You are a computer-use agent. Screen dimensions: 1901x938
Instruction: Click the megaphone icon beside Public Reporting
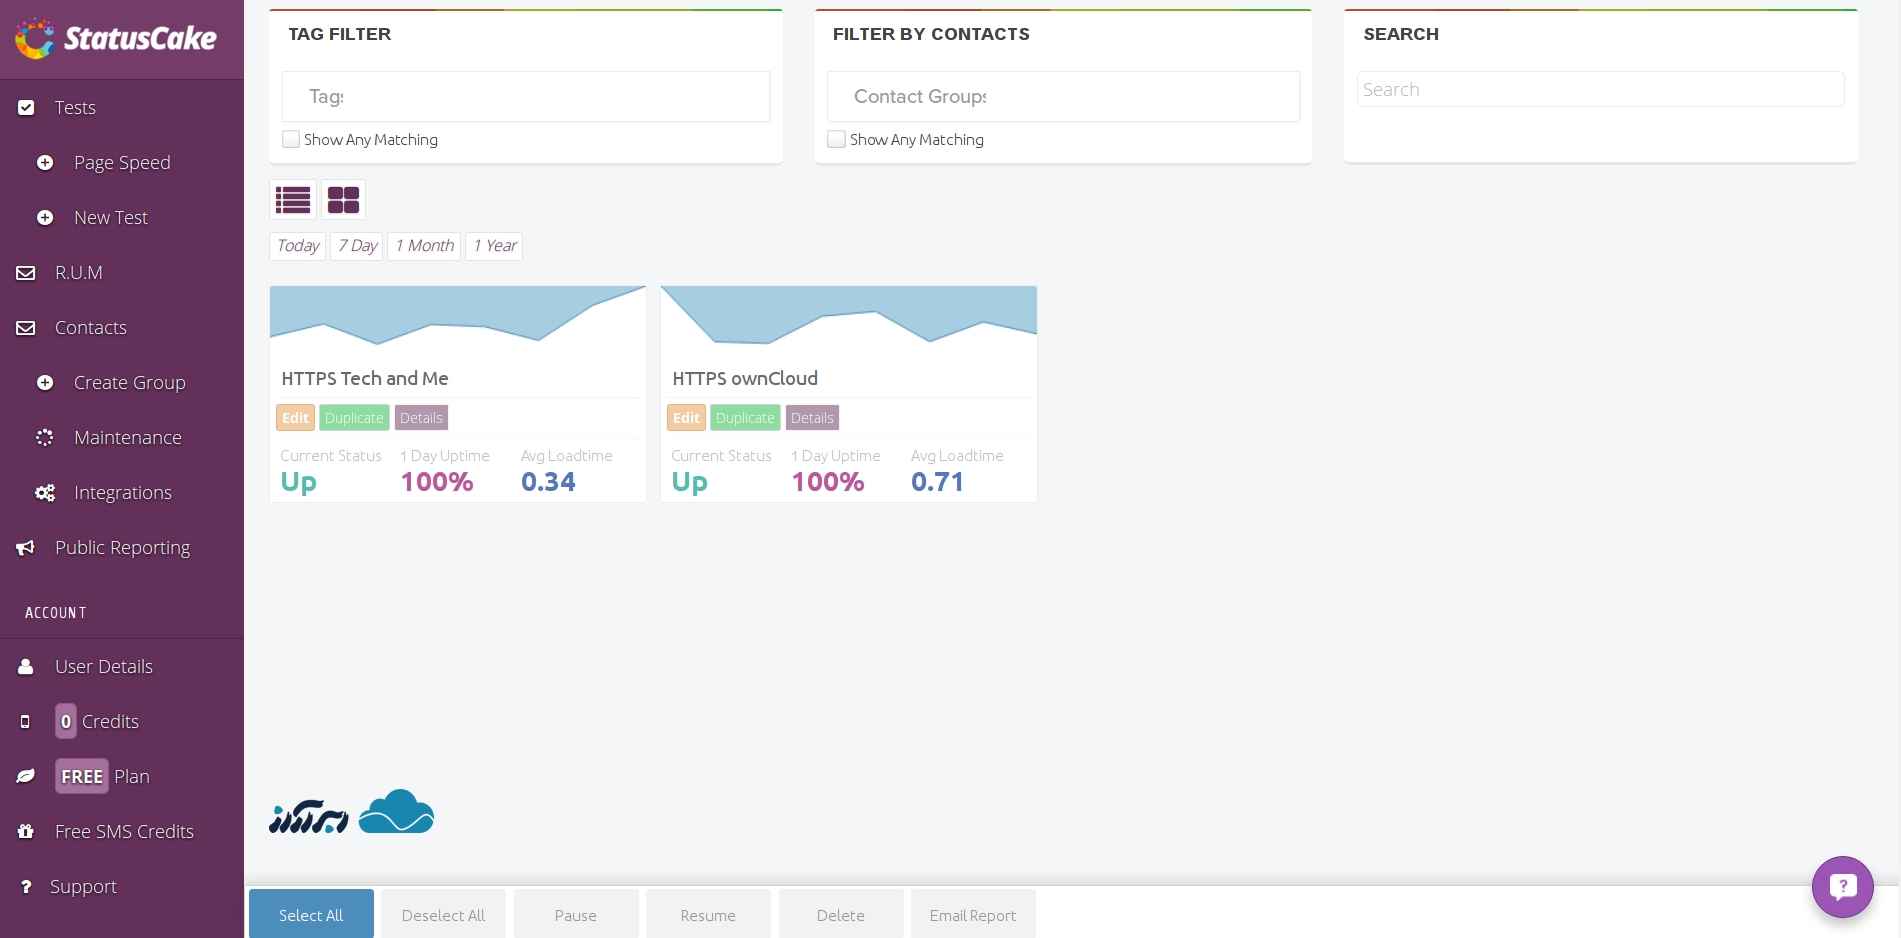[x=26, y=548]
